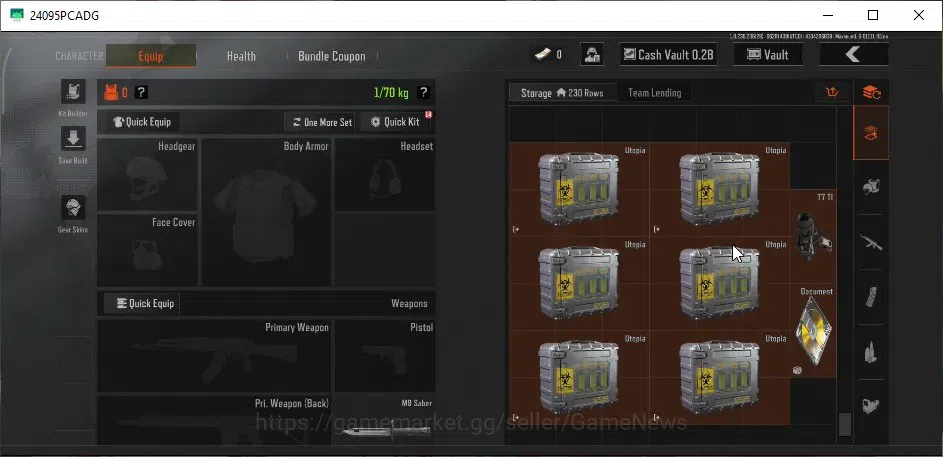The height and width of the screenshot is (457, 943).
Task: Open the contact dealer icon beside Cash Vault
Action: point(592,55)
